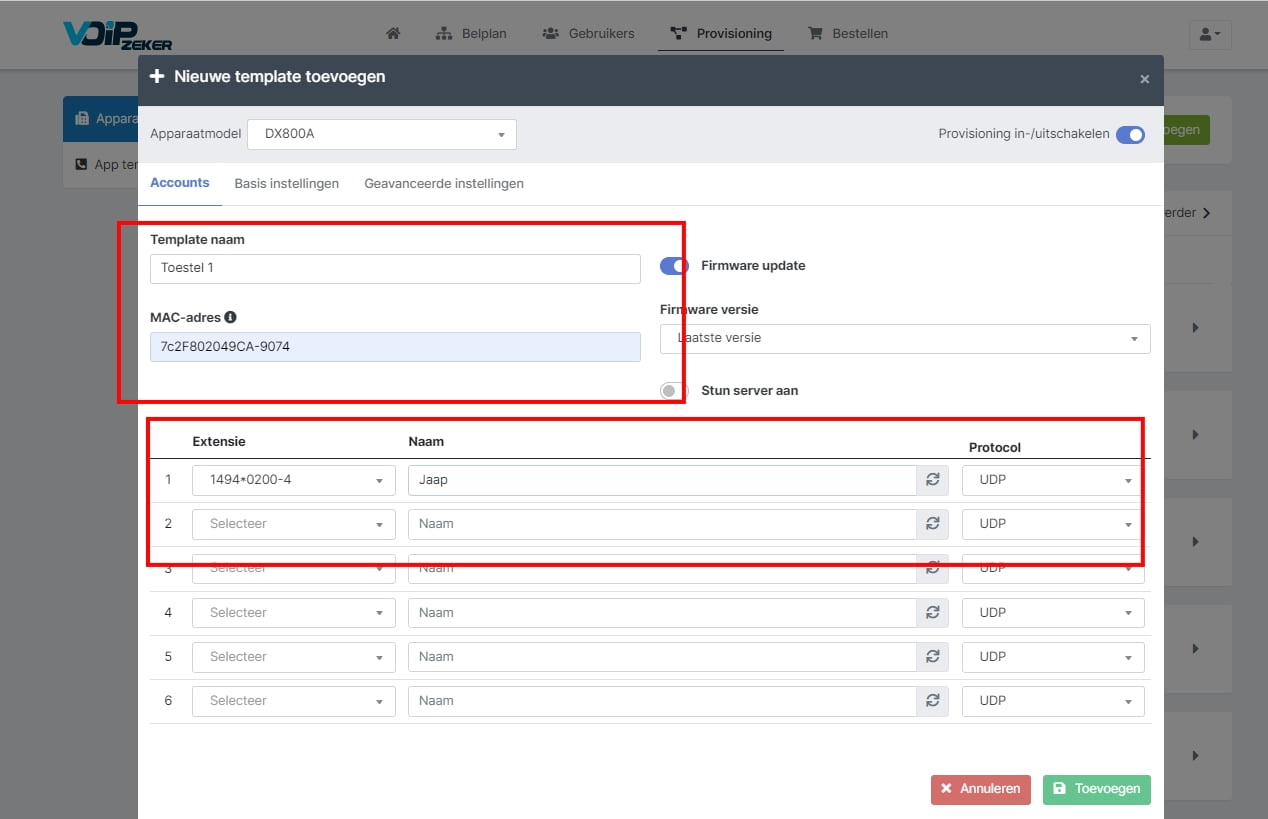Click the Naam input field in row 5
Viewport: 1268px width, 819px height.
coord(662,657)
